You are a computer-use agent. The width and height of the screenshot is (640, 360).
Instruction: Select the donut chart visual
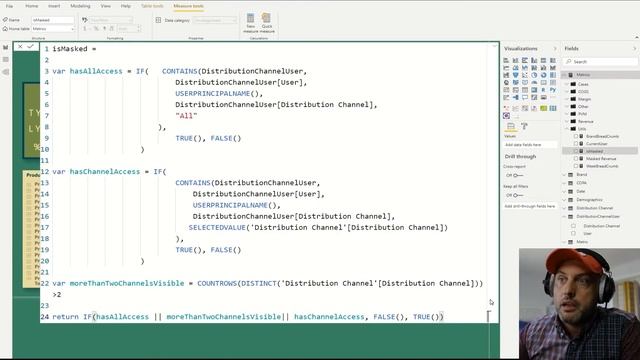point(543,75)
